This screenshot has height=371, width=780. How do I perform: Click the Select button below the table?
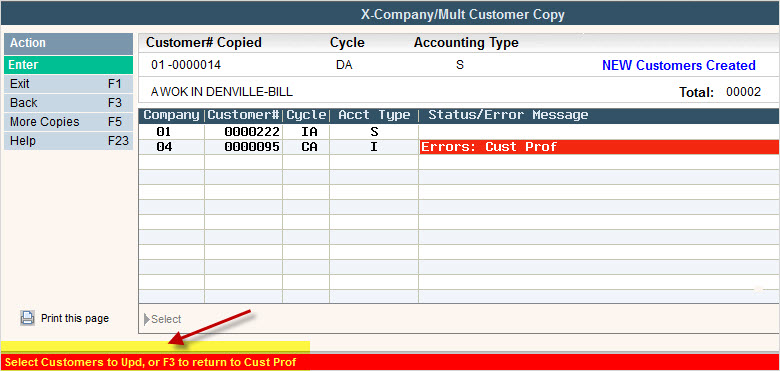pos(163,319)
